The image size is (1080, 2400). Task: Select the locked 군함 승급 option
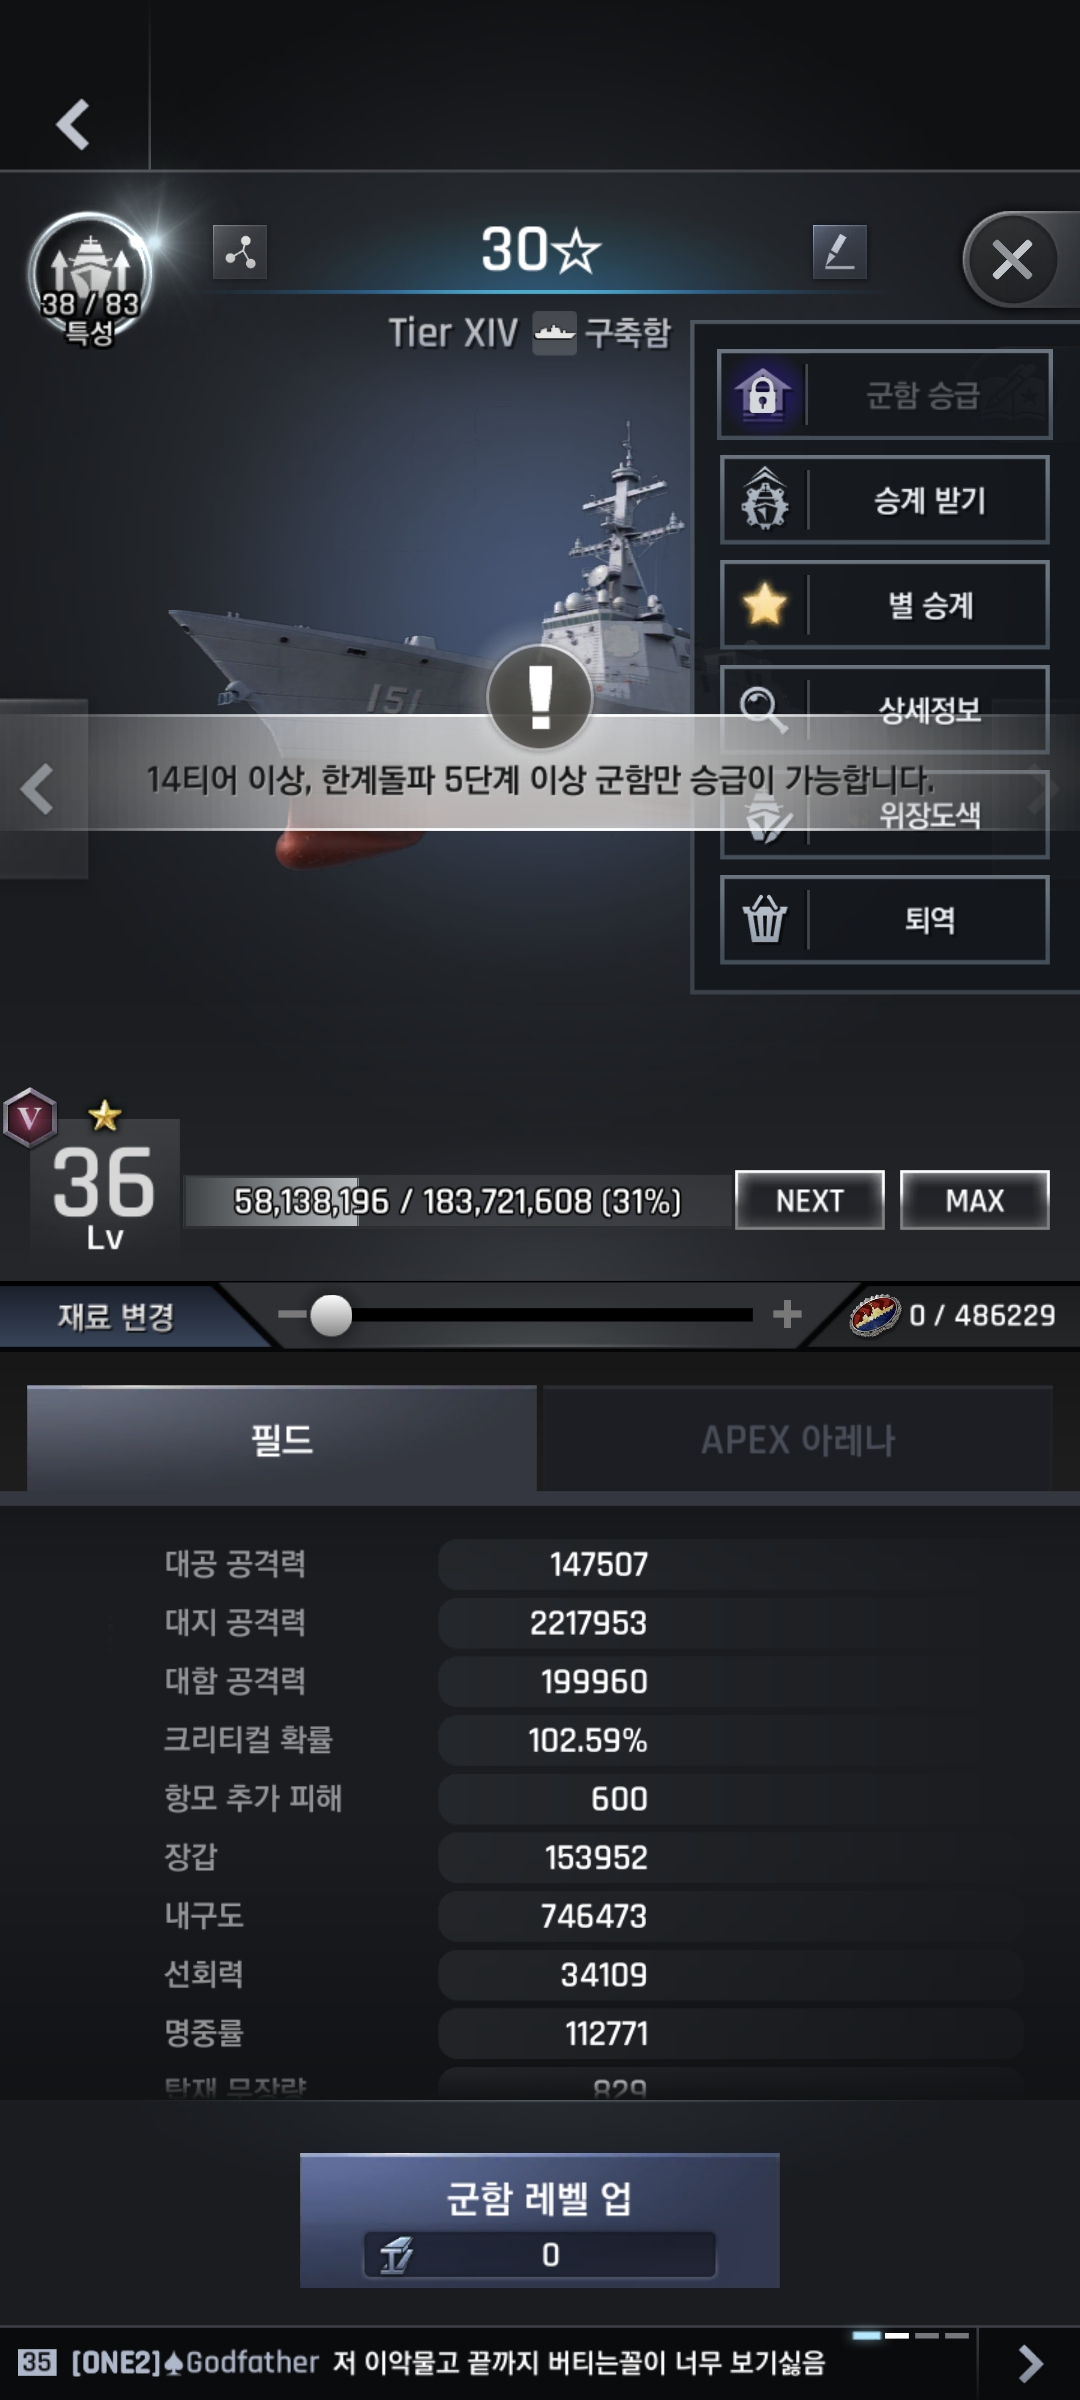(x=884, y=394)
